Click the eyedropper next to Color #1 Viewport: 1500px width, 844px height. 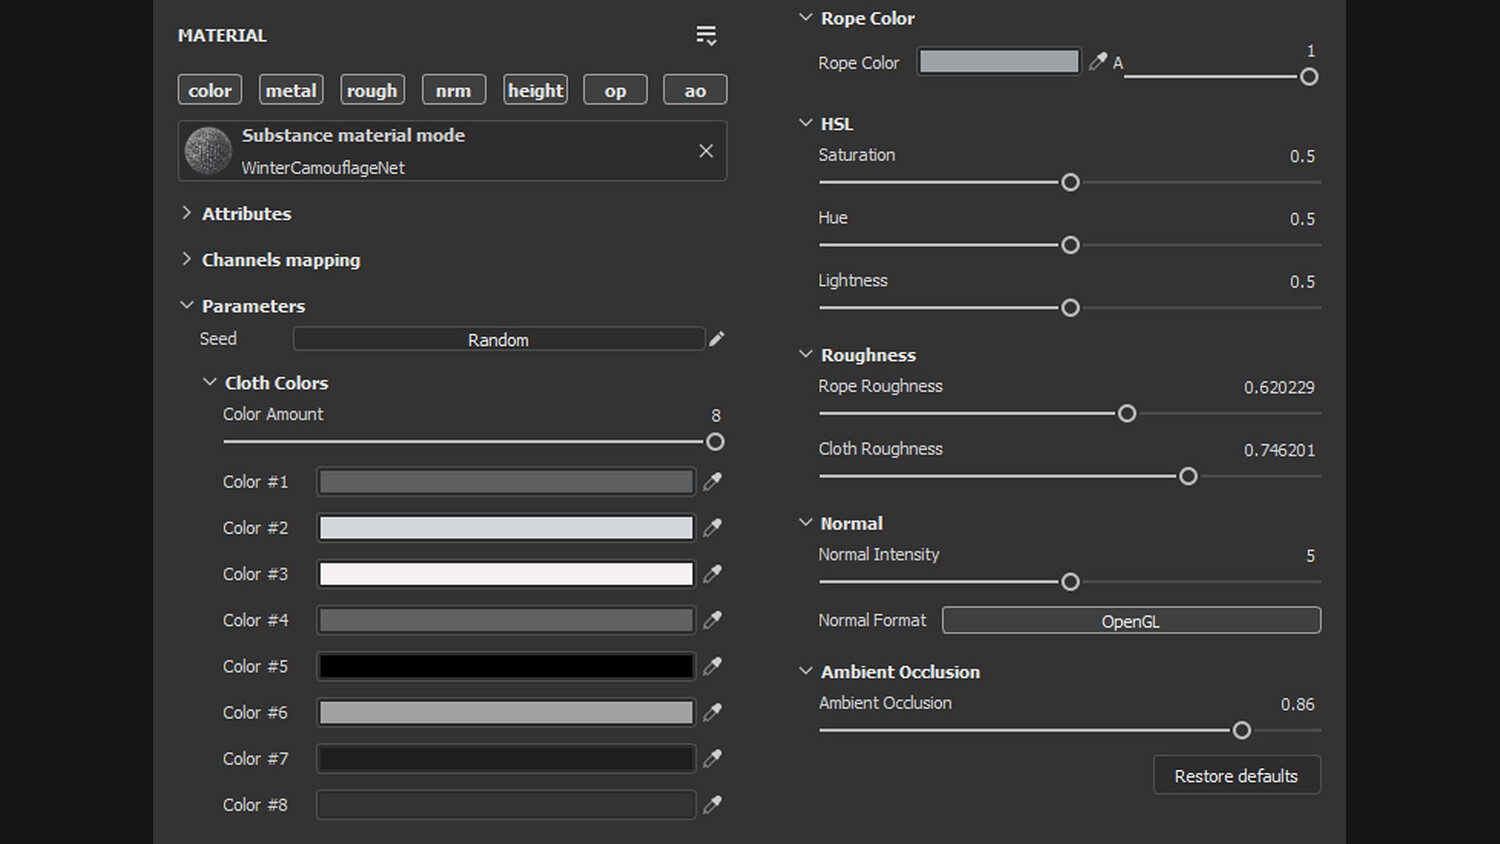coord(712,482)
